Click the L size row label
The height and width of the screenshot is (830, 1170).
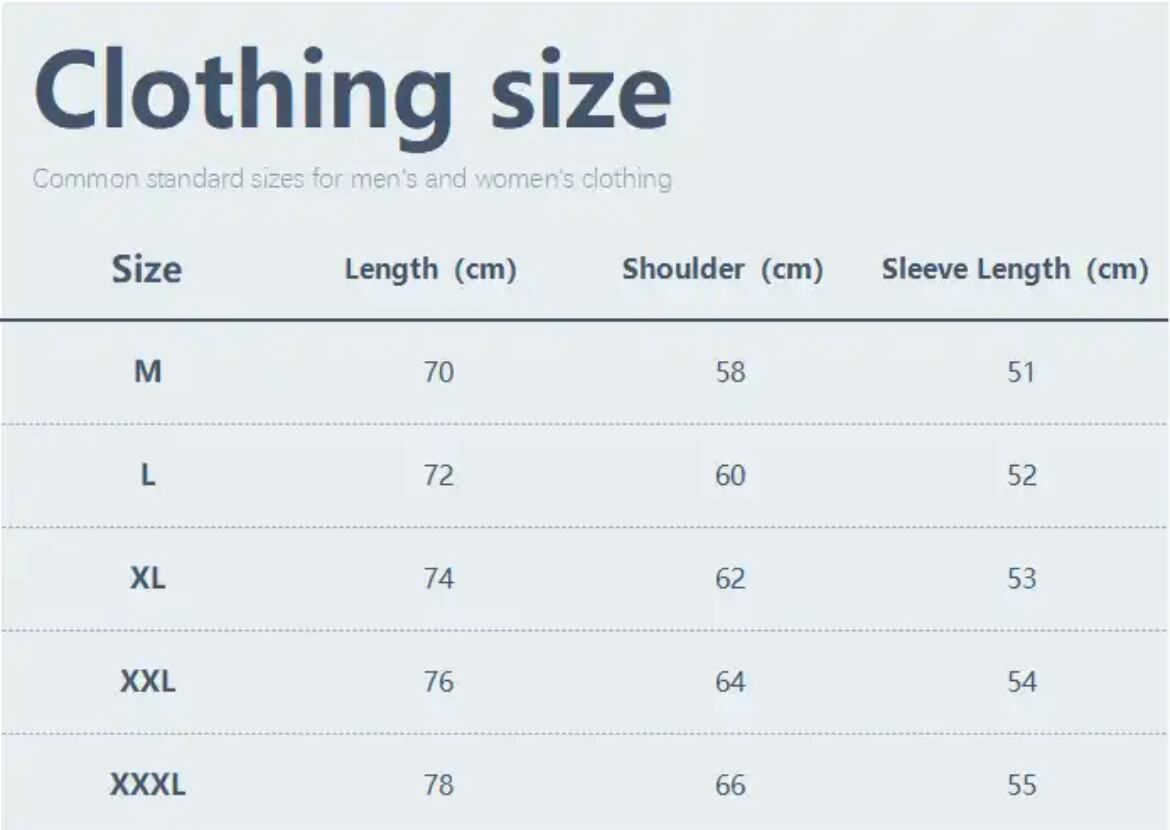pyautogui.click(x=147, y=475)
